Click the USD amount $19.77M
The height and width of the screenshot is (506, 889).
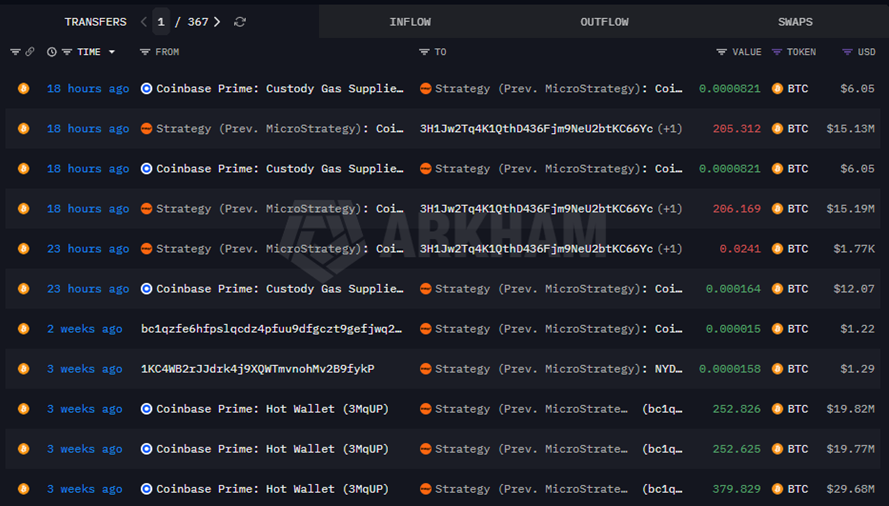click(x=850, y=449)
